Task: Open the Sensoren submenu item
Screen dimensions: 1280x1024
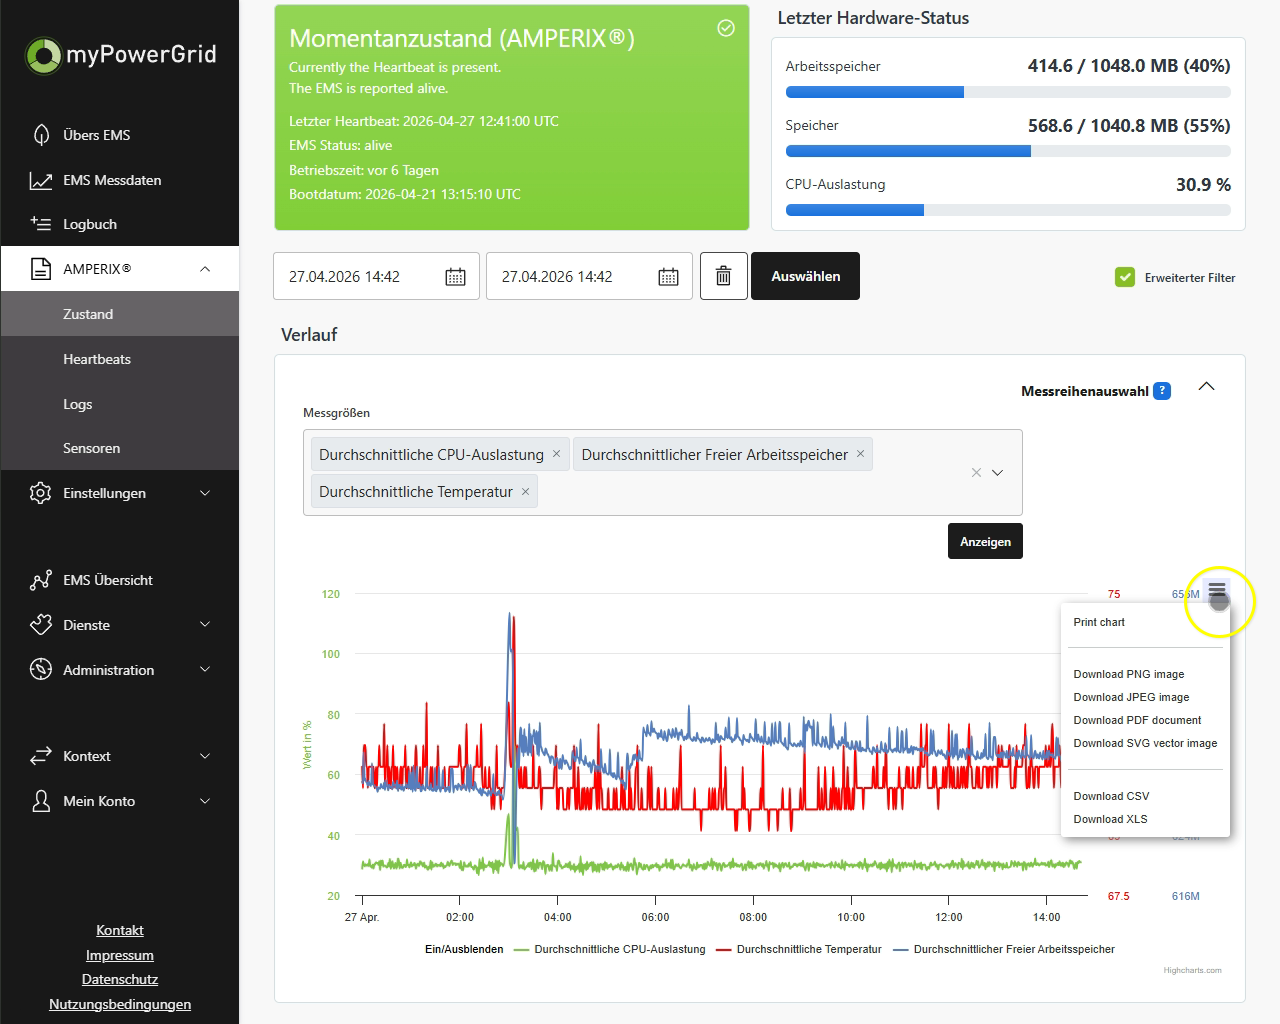Action: (x=120, y=448)
